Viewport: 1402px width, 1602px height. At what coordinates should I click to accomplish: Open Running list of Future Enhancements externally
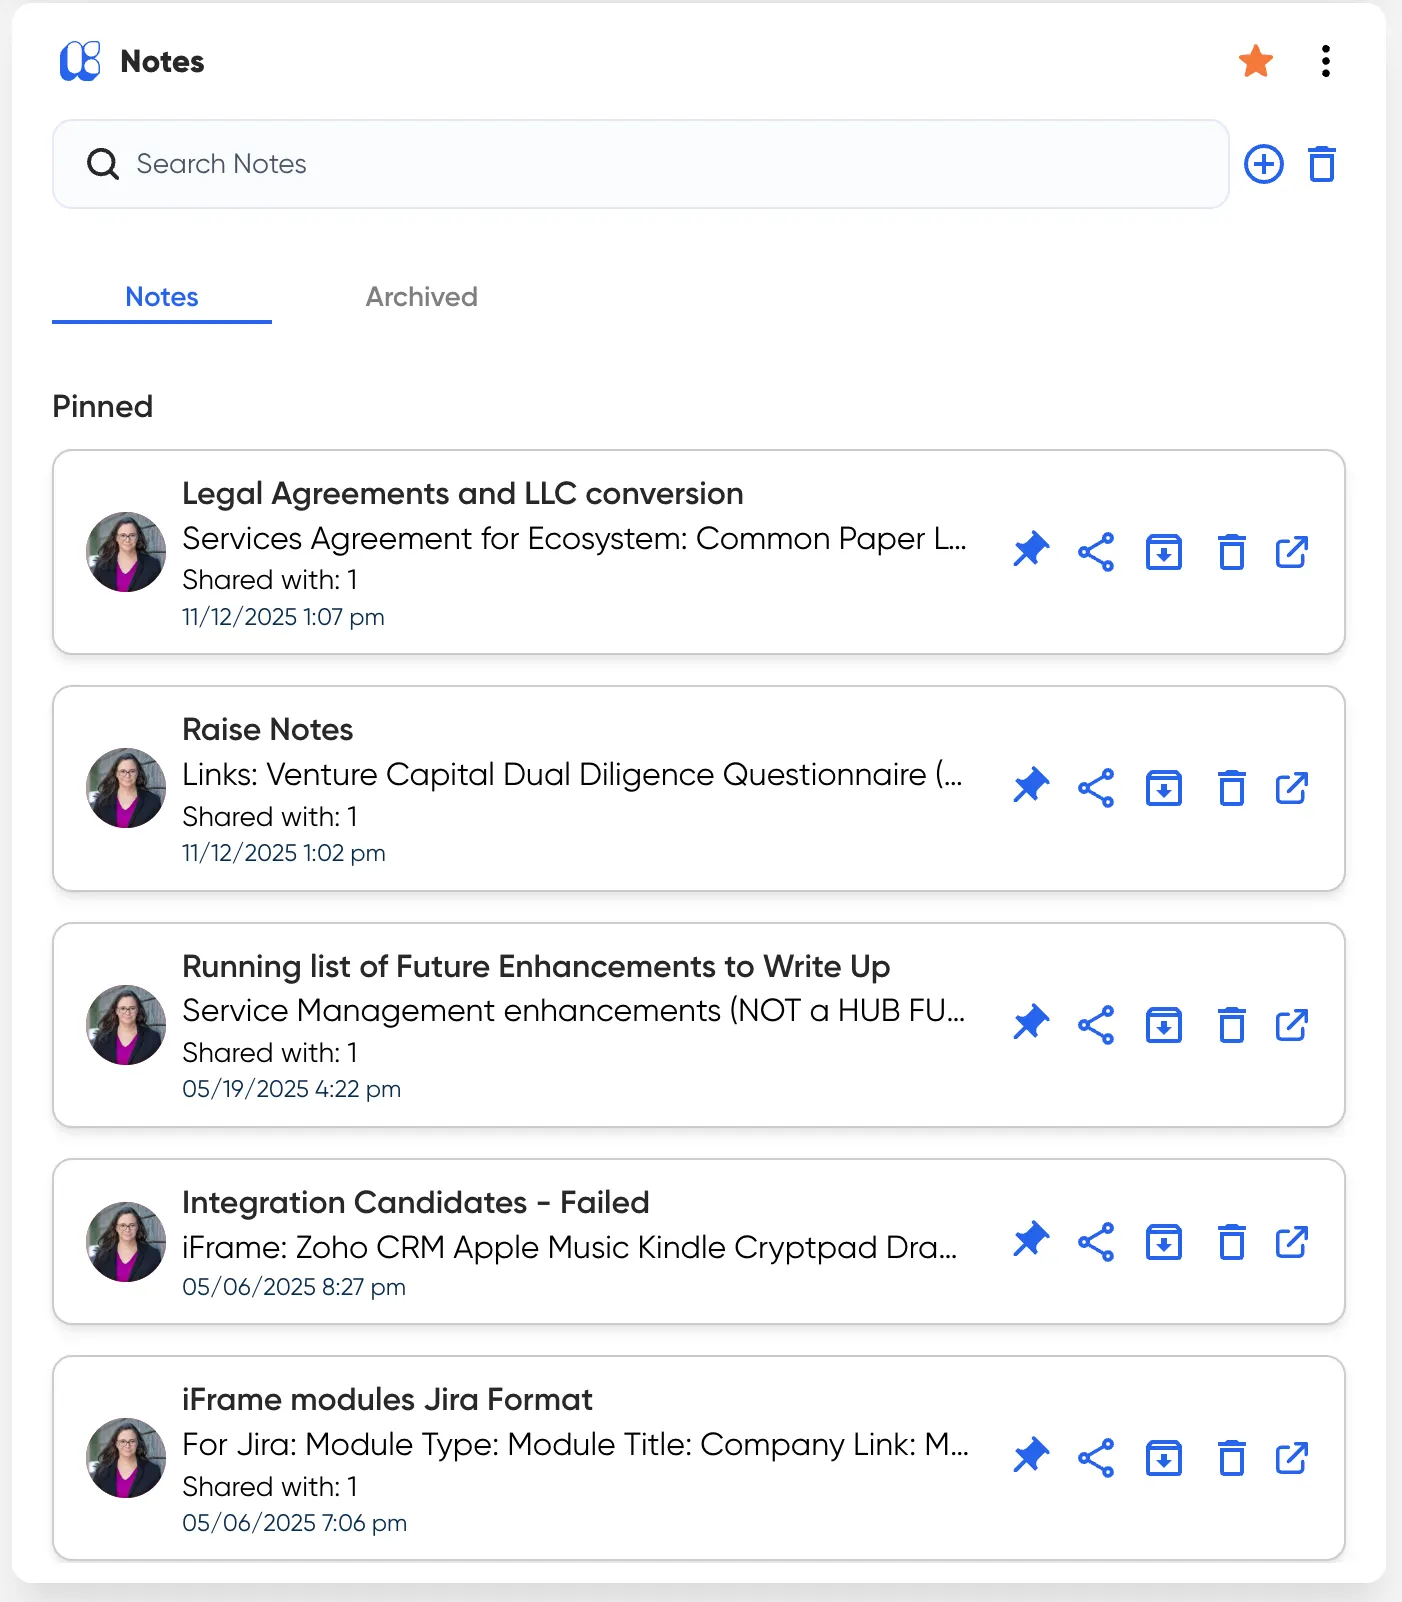click(x=1292, y=1025)
